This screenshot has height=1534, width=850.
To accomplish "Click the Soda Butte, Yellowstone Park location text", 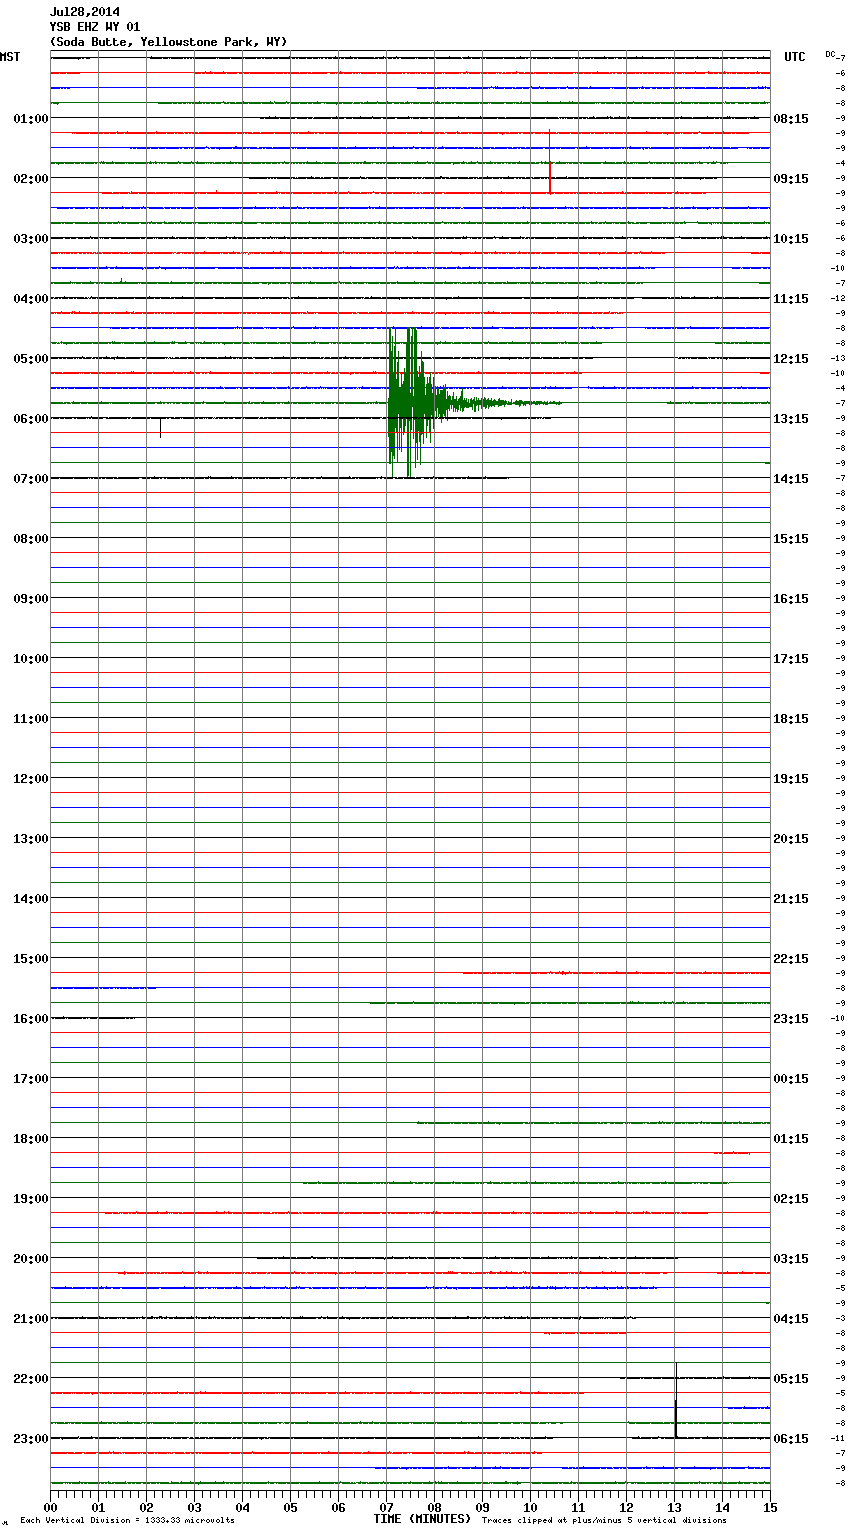I will point(169,42).
